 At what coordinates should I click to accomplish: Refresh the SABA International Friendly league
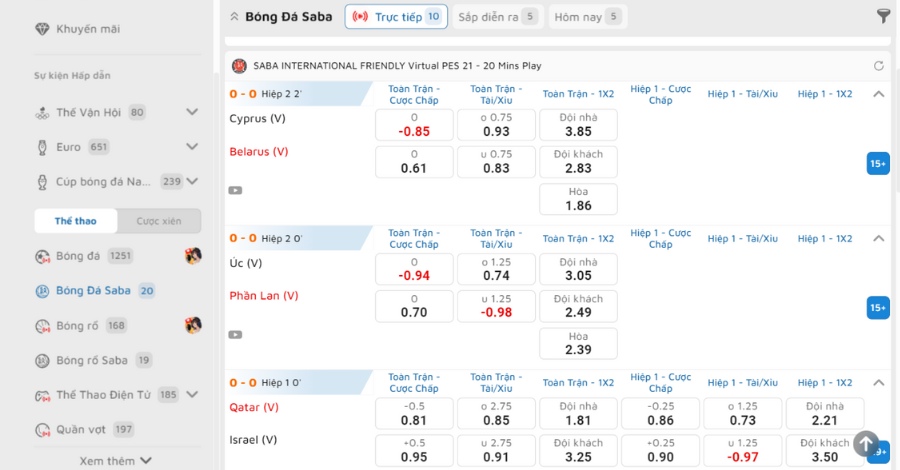[878, 66]
